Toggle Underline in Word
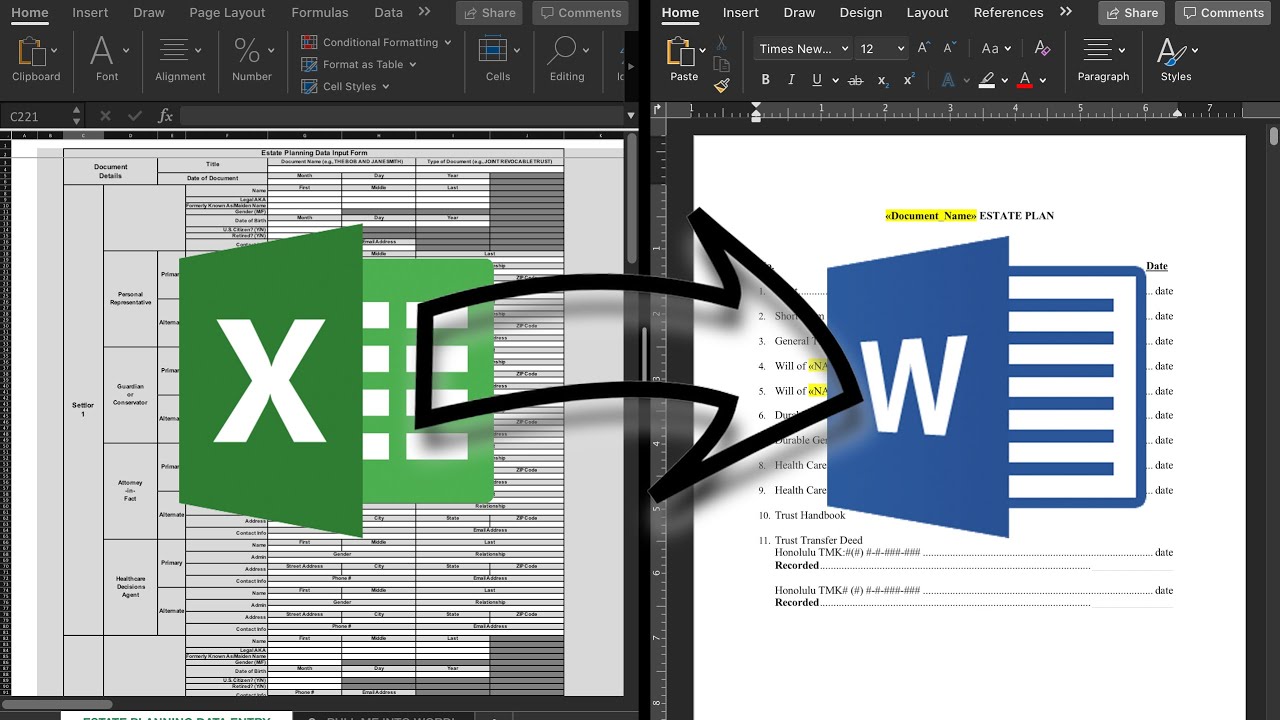Image resolution: width=1280 pixels, height=720 pixels. click(x=817, y=80)
